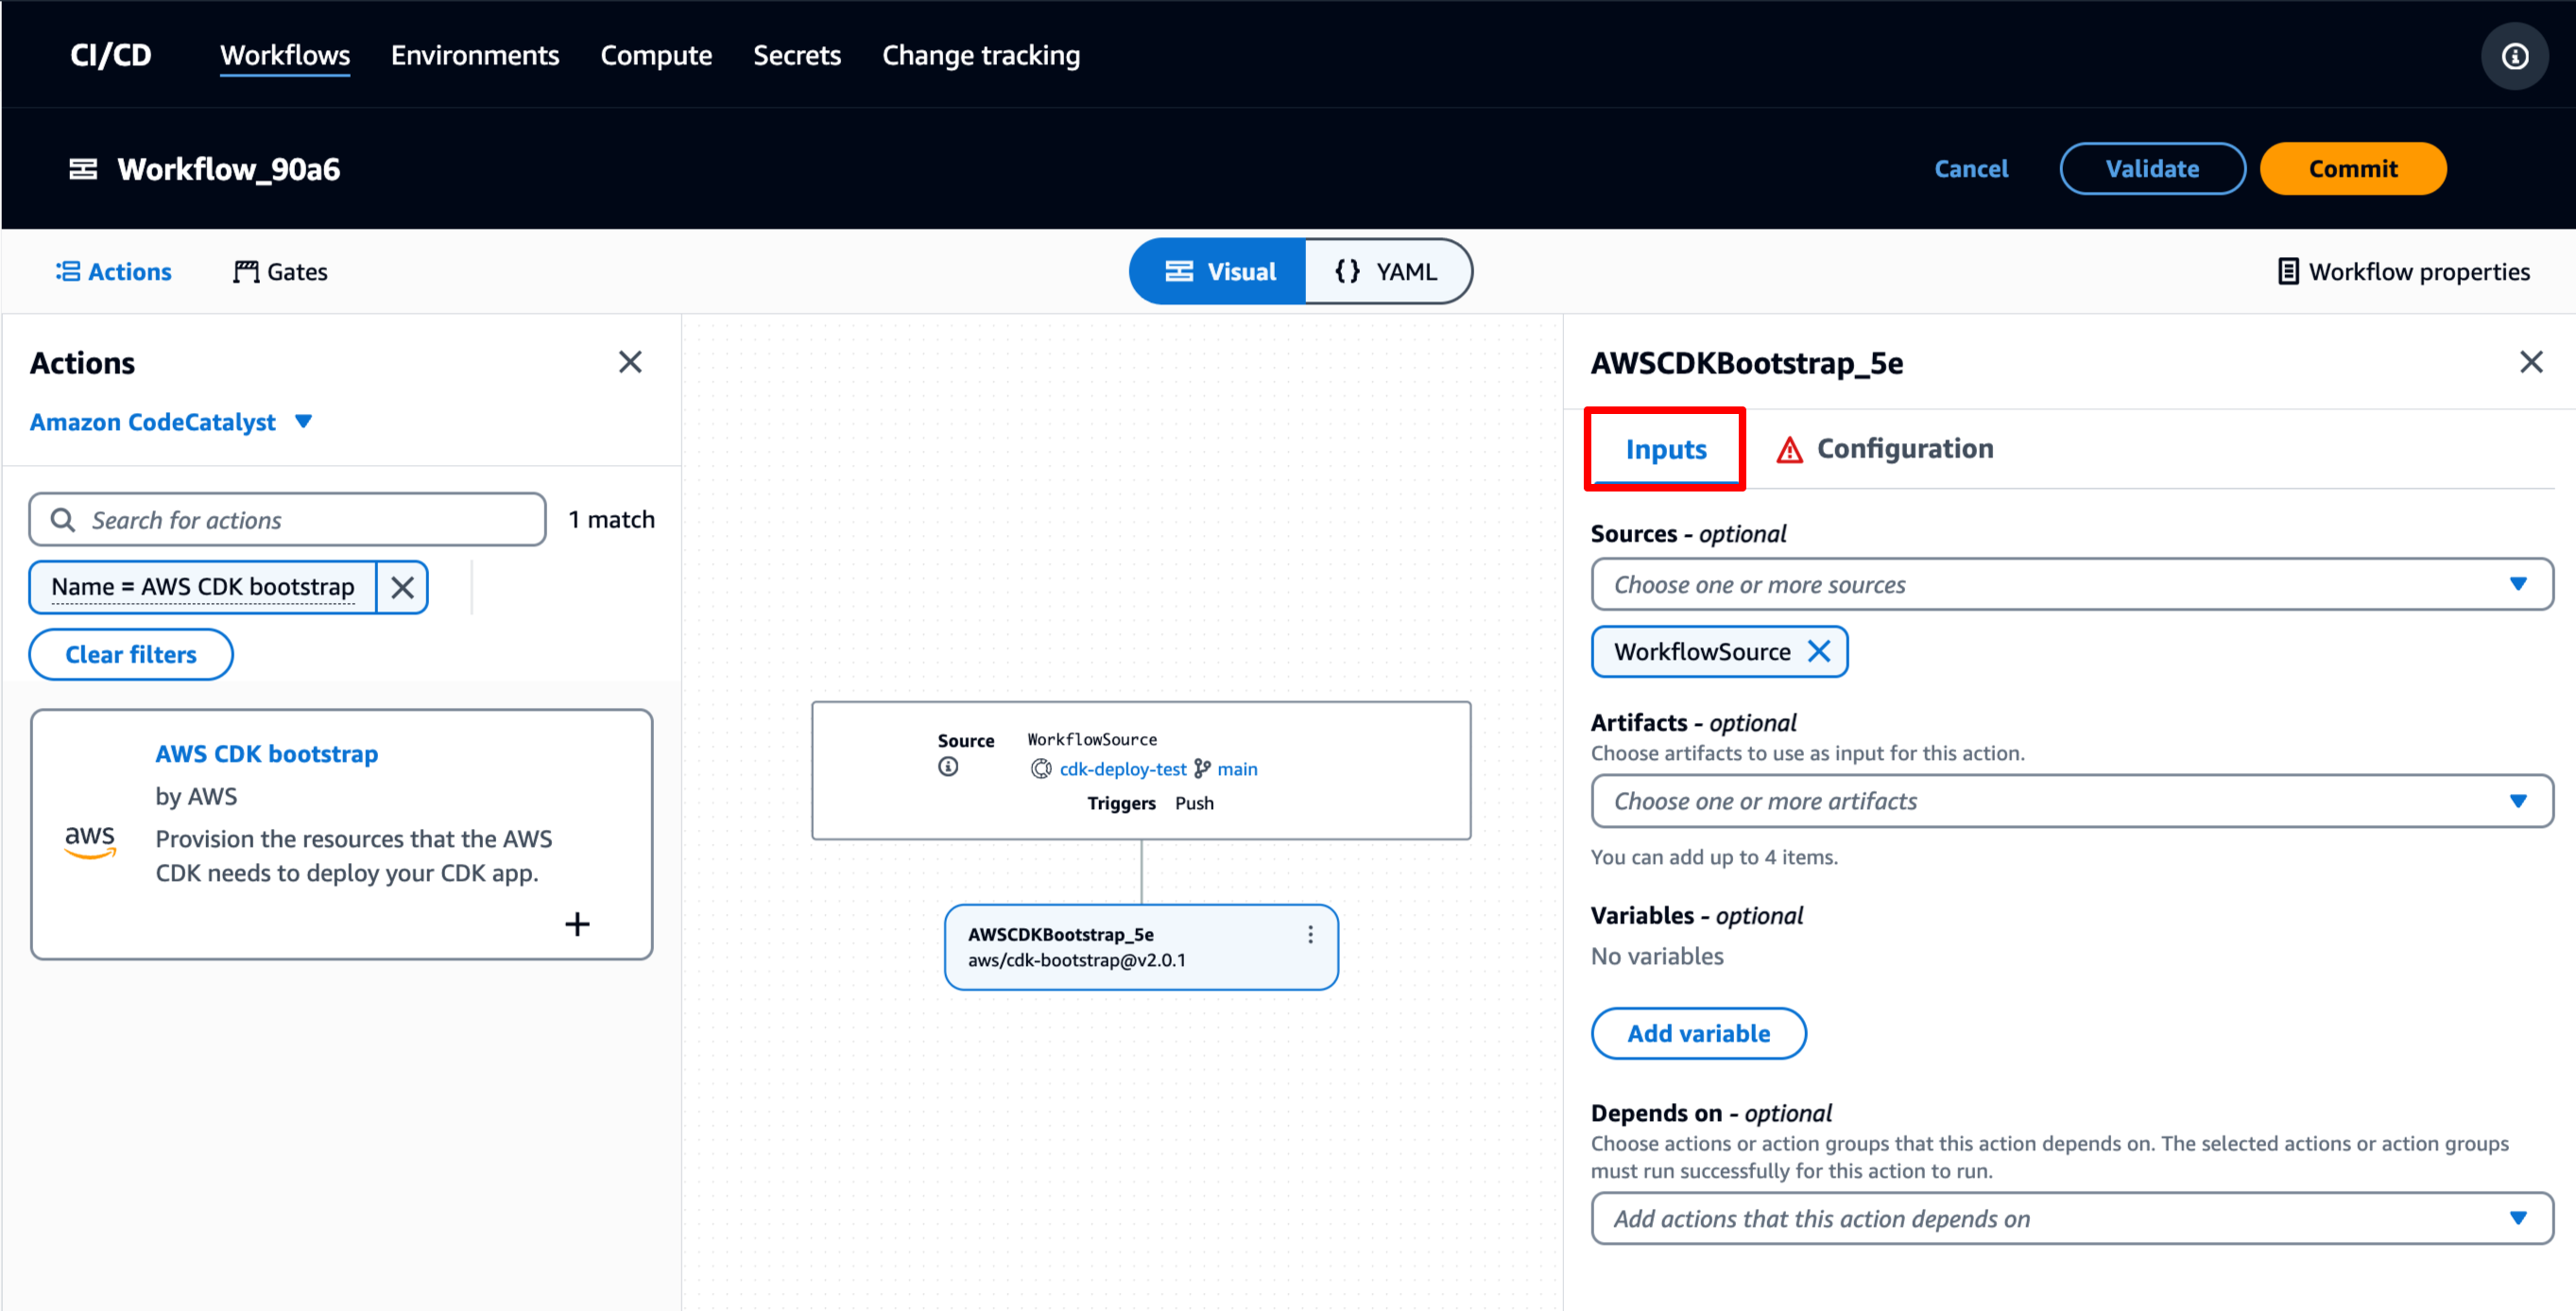
Task: Open the Environments tab
Action: pos(475,56)
